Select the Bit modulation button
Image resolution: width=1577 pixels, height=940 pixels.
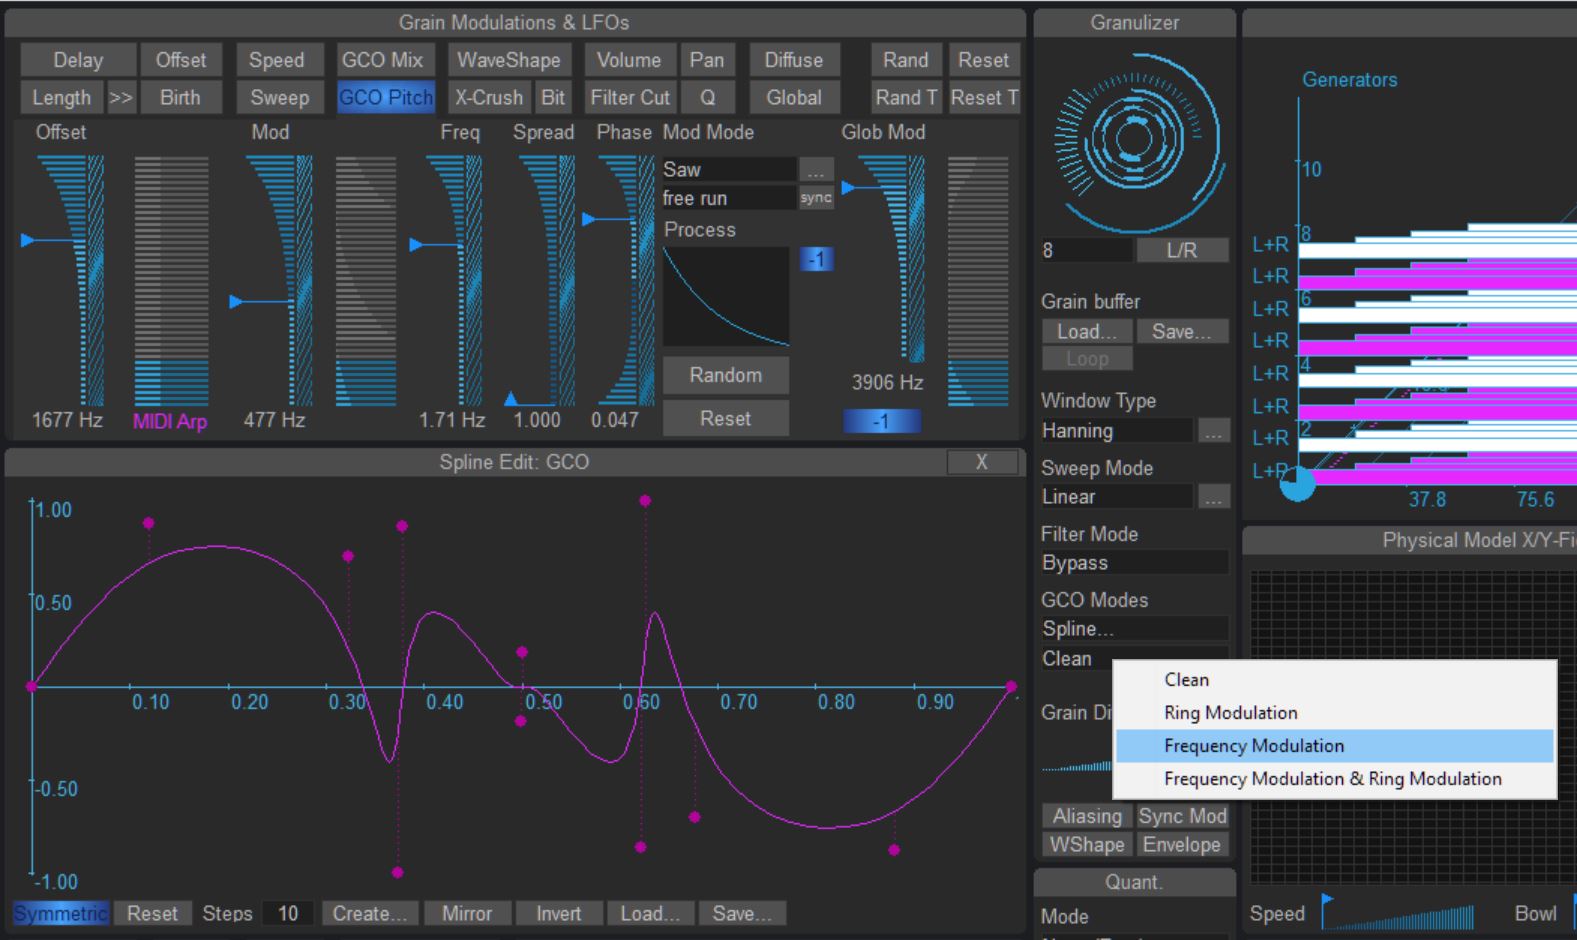pos(553,98)
